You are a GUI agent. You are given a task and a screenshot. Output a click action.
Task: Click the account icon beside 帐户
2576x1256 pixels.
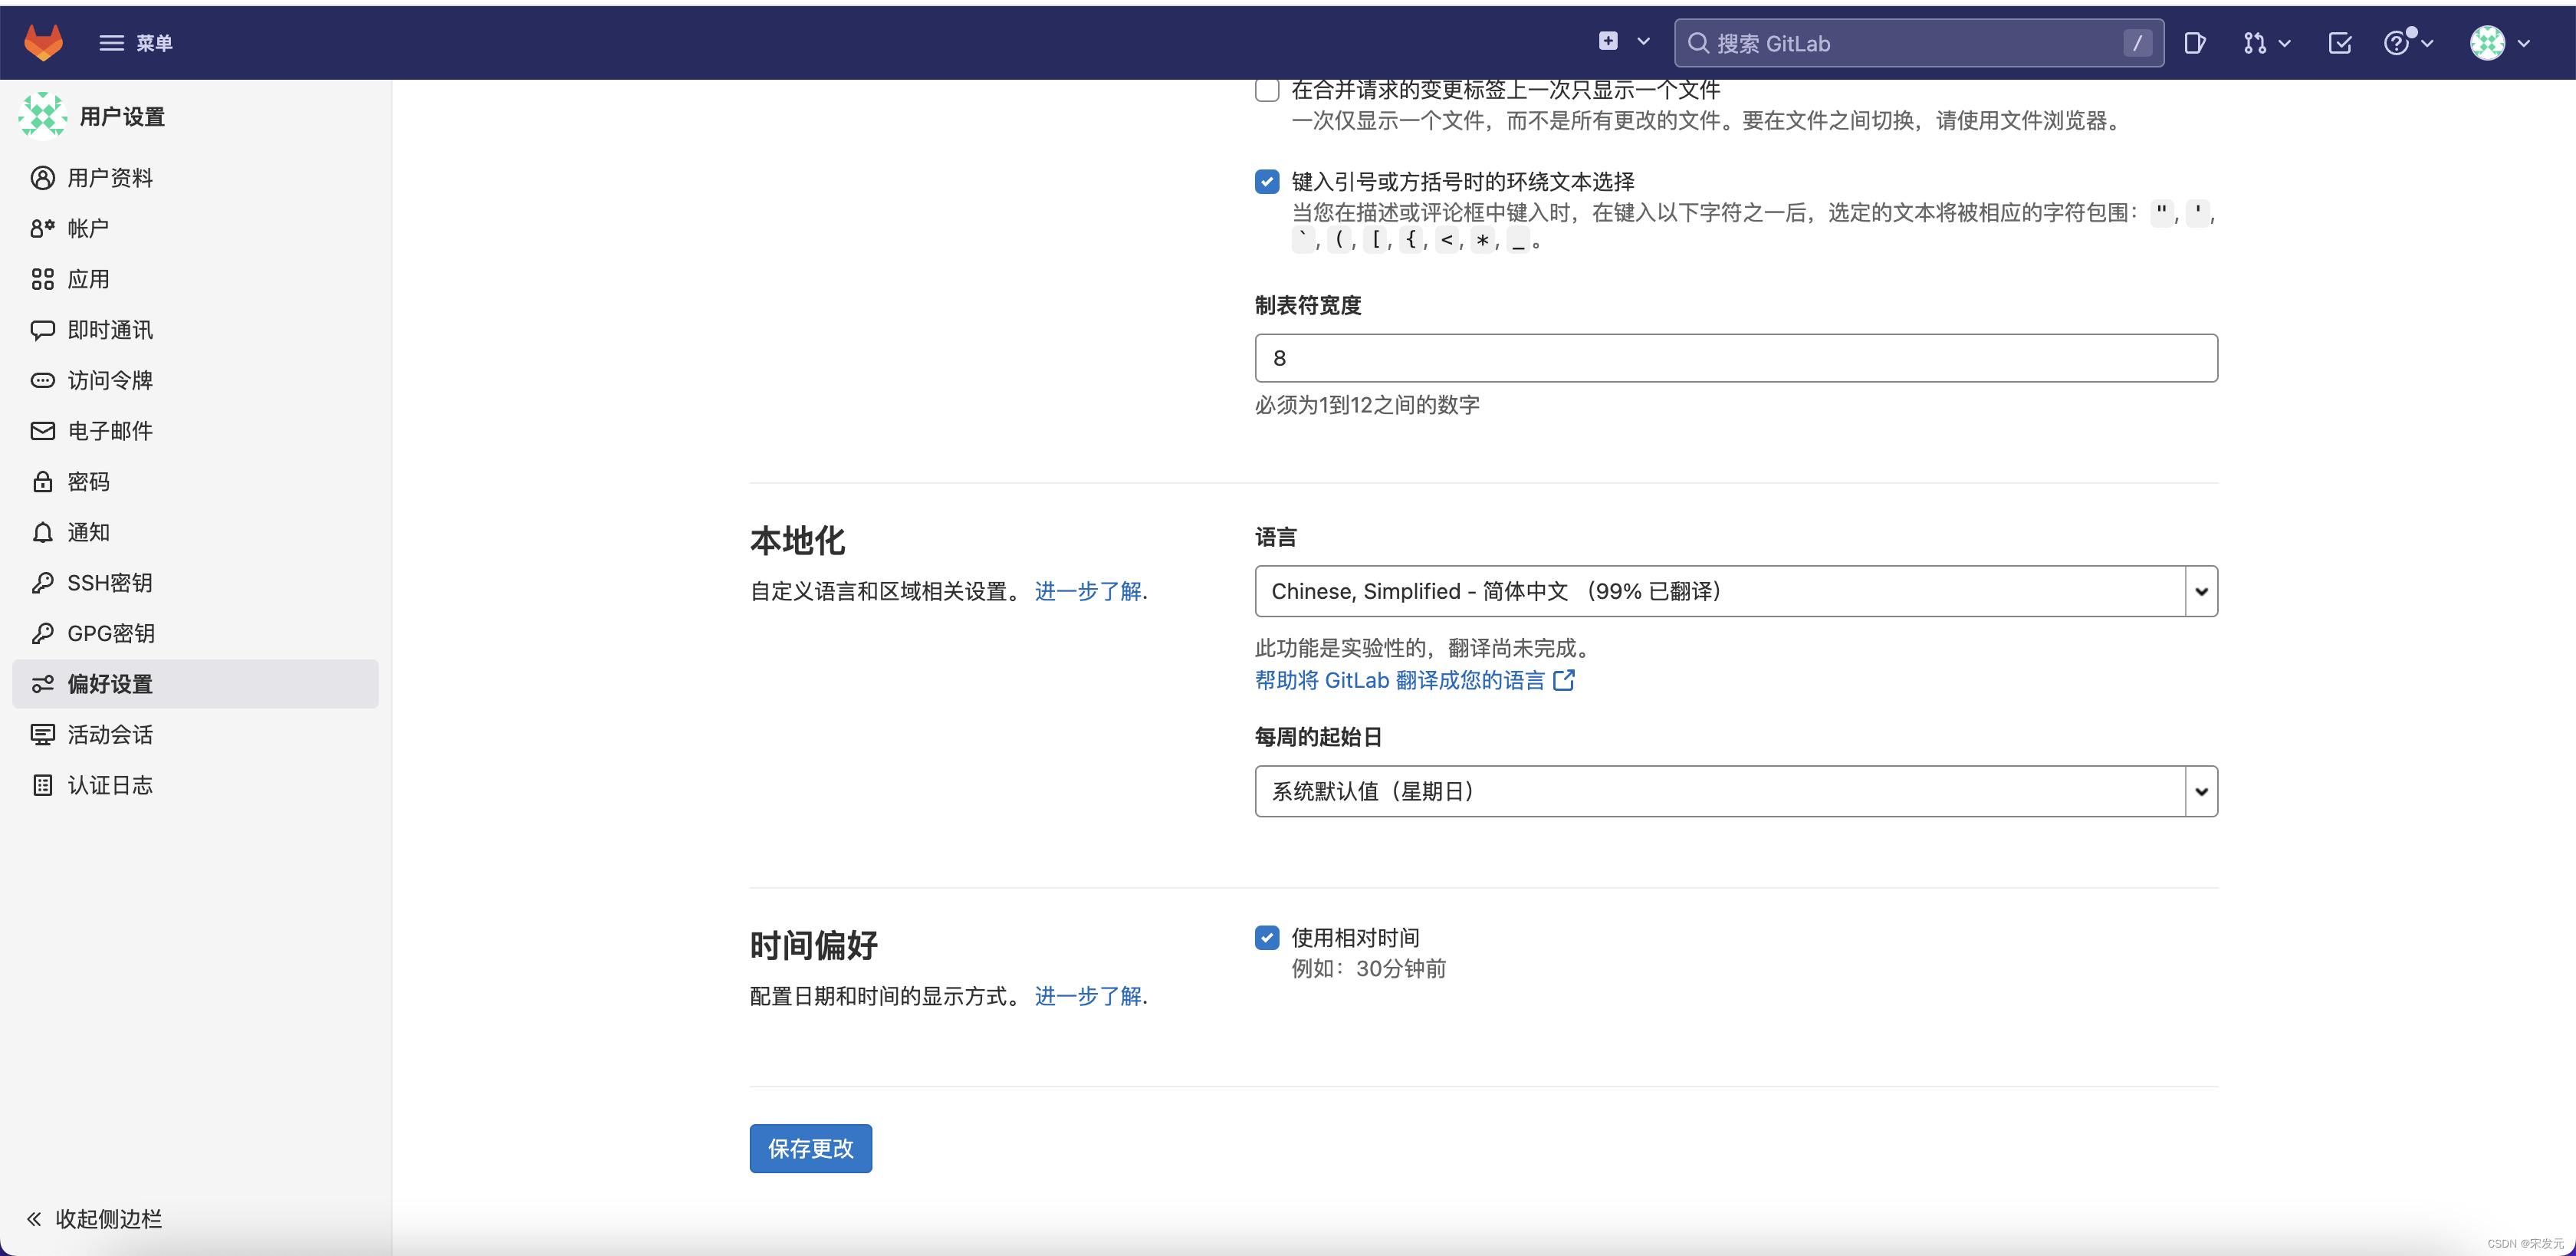[42, 228]
